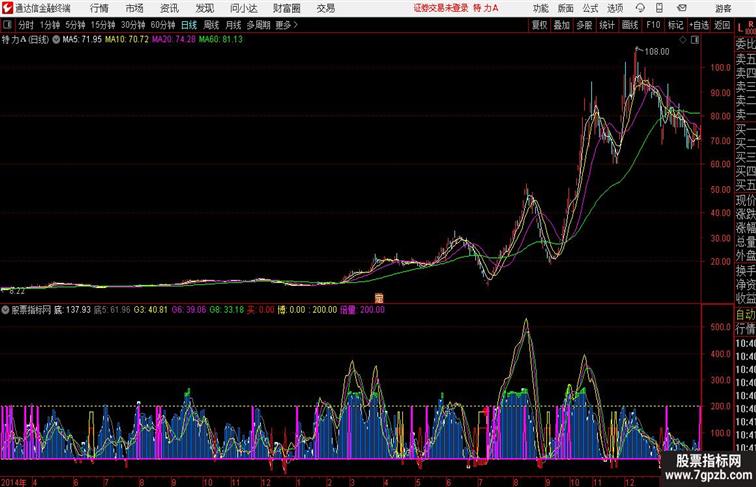Click the MA10: 70.72 value

[x=127, y=40]
